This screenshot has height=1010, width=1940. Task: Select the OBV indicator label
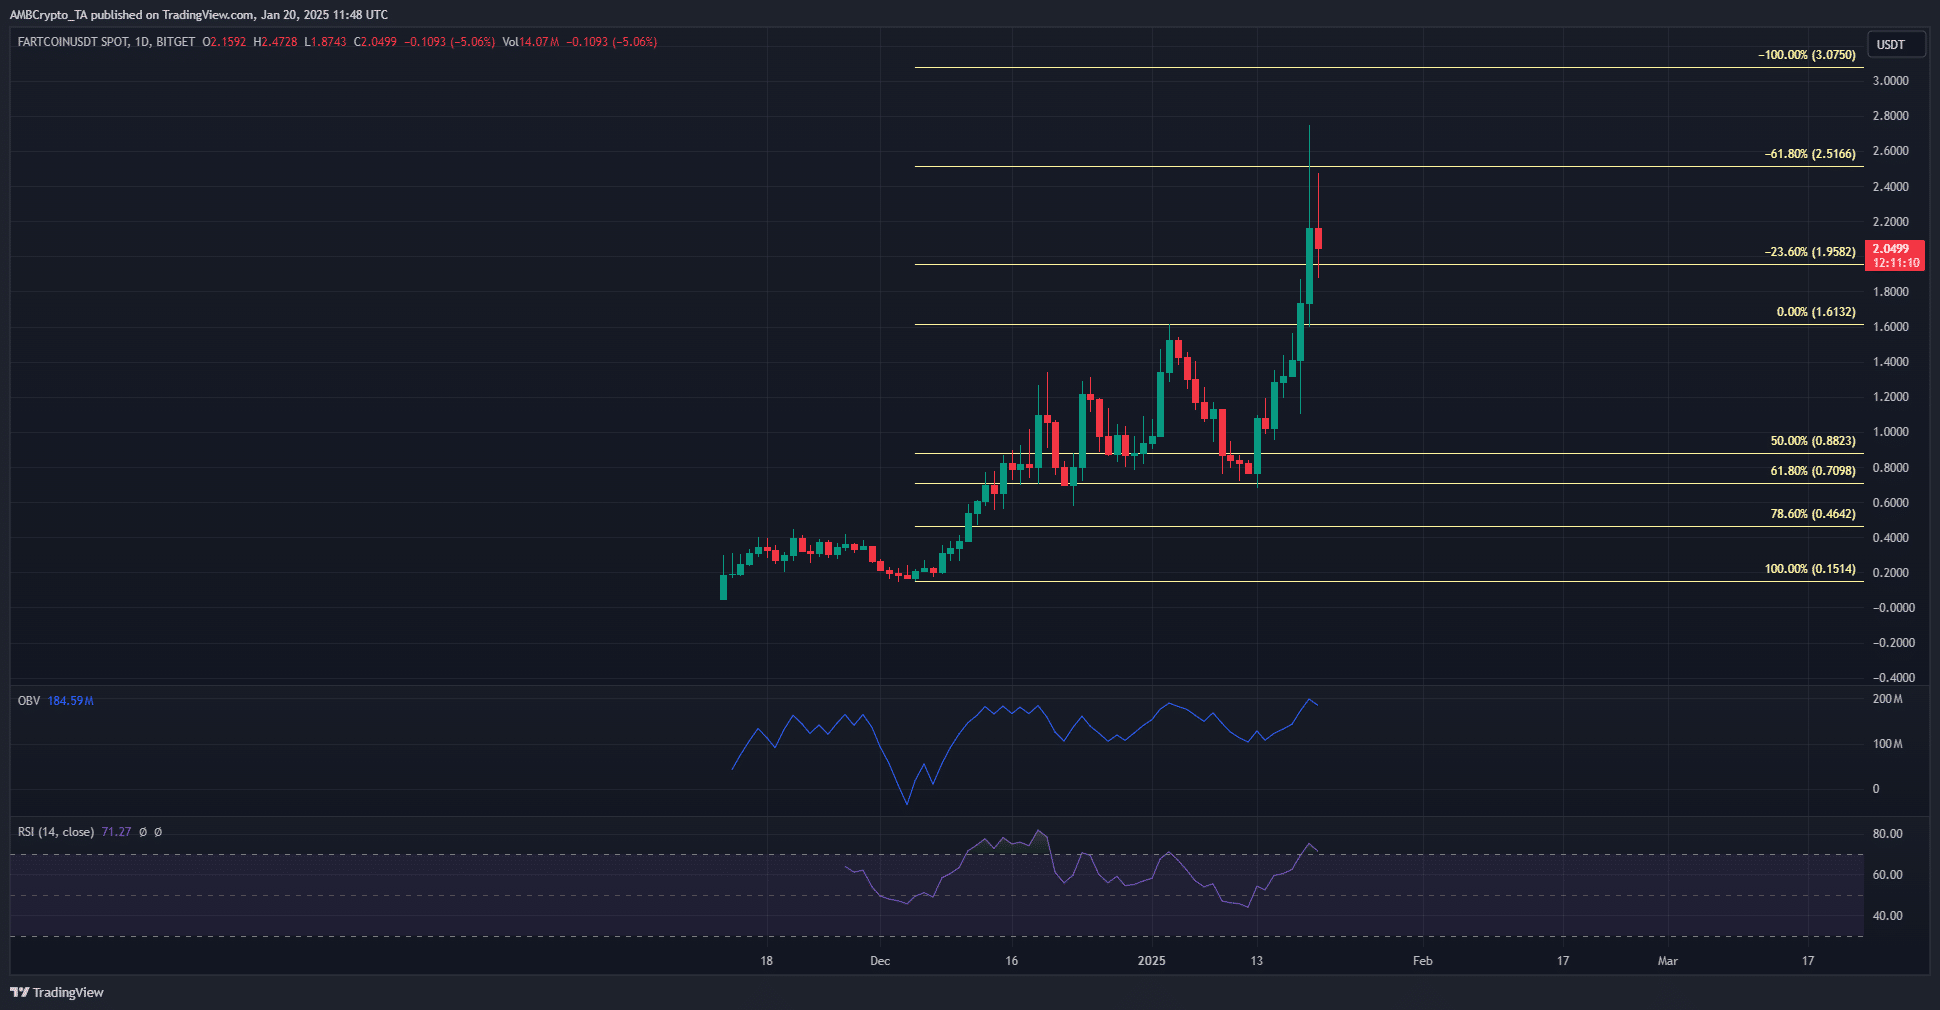(29, 701)
